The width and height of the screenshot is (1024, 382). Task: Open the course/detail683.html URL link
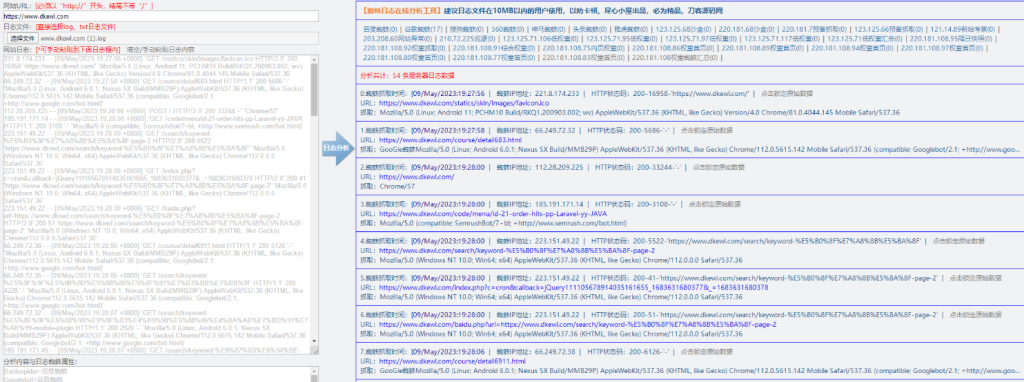click(450, 140)
